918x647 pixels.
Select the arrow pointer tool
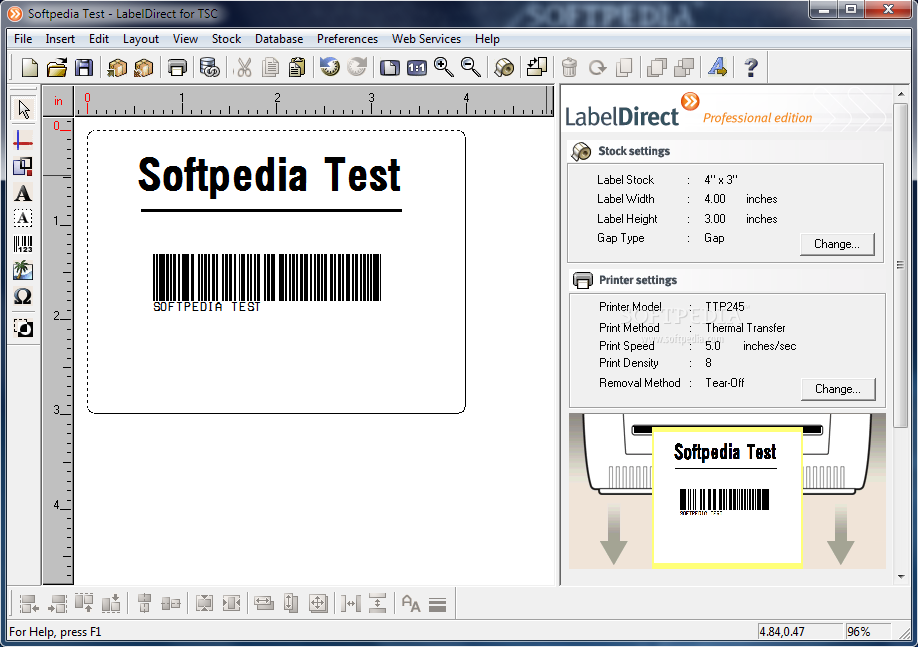23,109
